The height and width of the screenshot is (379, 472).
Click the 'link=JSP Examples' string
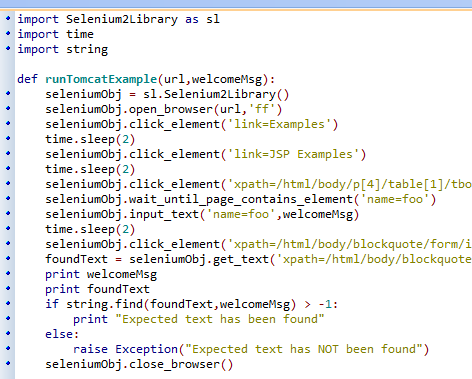click(293, 154)
